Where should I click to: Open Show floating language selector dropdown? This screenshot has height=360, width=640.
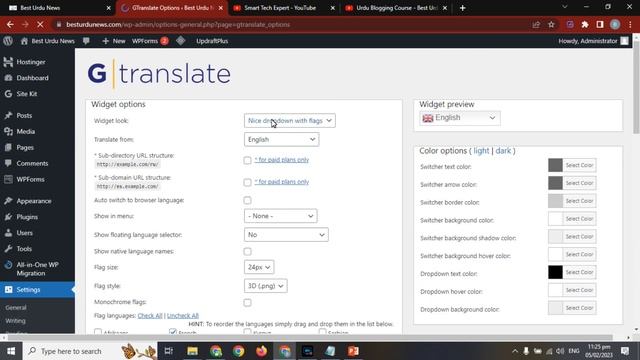tap(286, 235)
